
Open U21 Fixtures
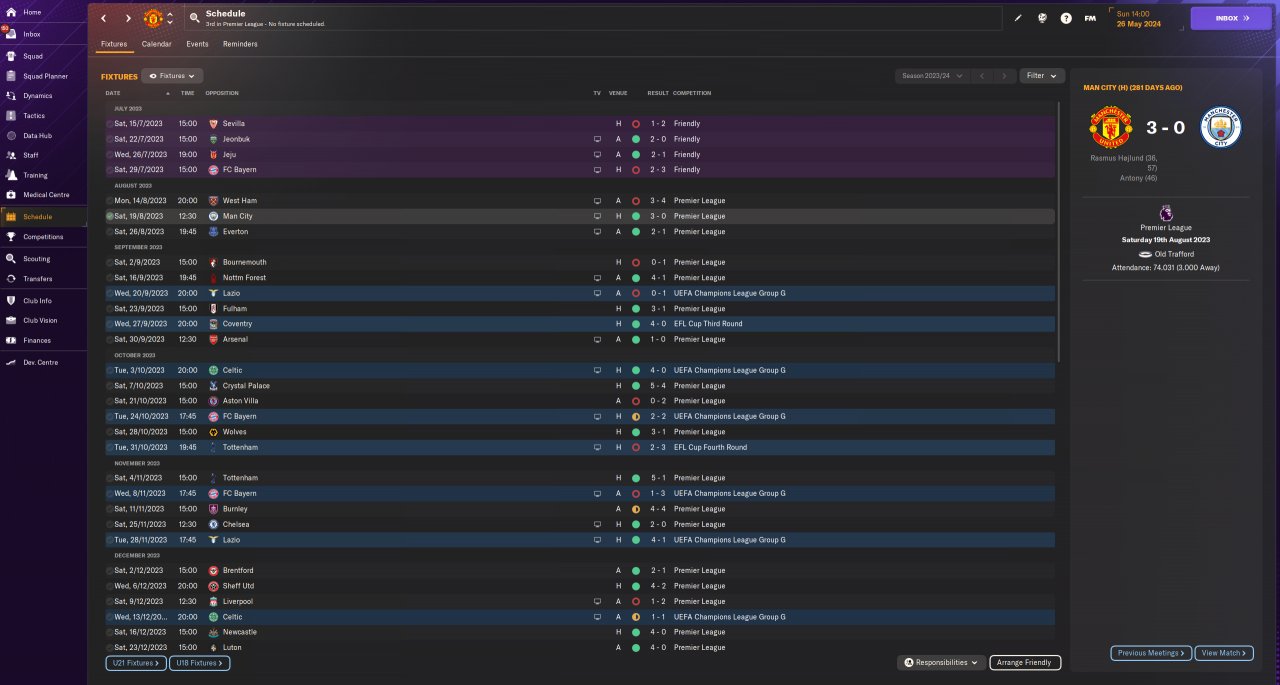pyautogui.click(x=135, y=663)
